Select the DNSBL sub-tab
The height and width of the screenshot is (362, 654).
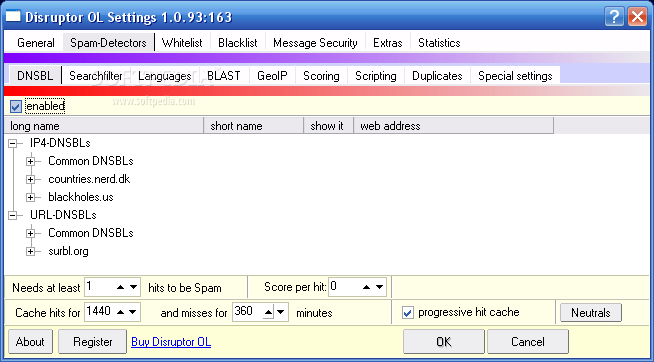click(35, 75)
